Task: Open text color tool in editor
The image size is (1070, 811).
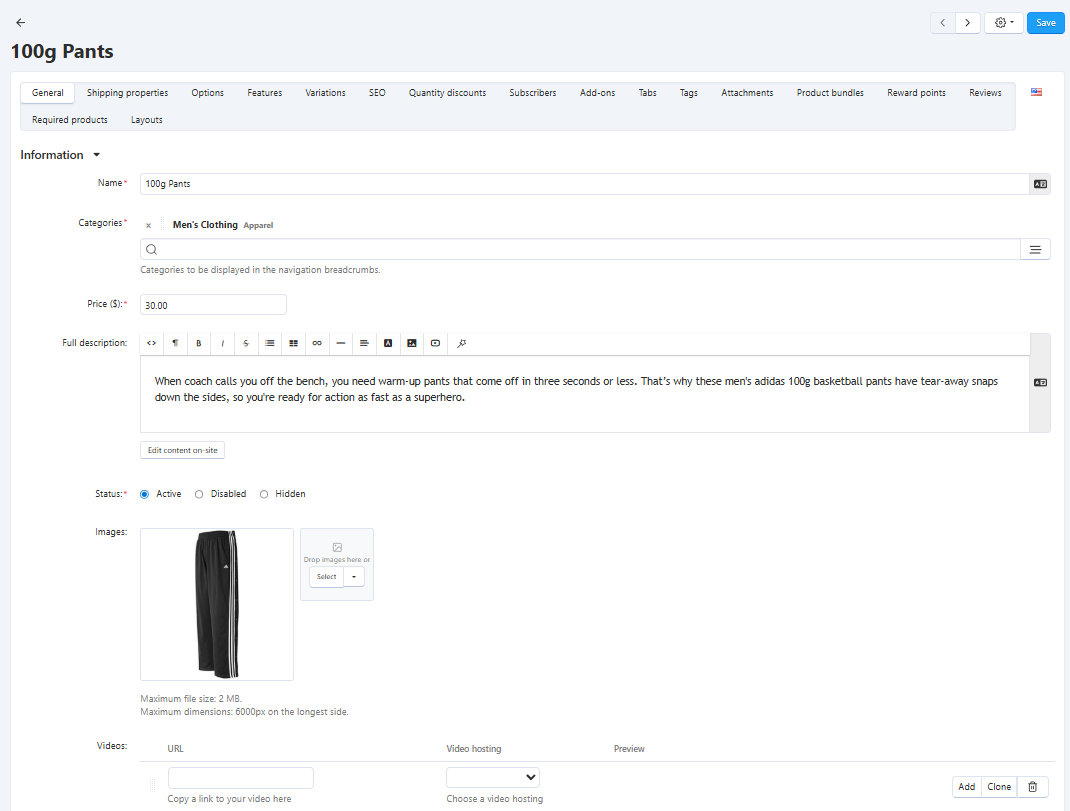Action: click(388, 343)
